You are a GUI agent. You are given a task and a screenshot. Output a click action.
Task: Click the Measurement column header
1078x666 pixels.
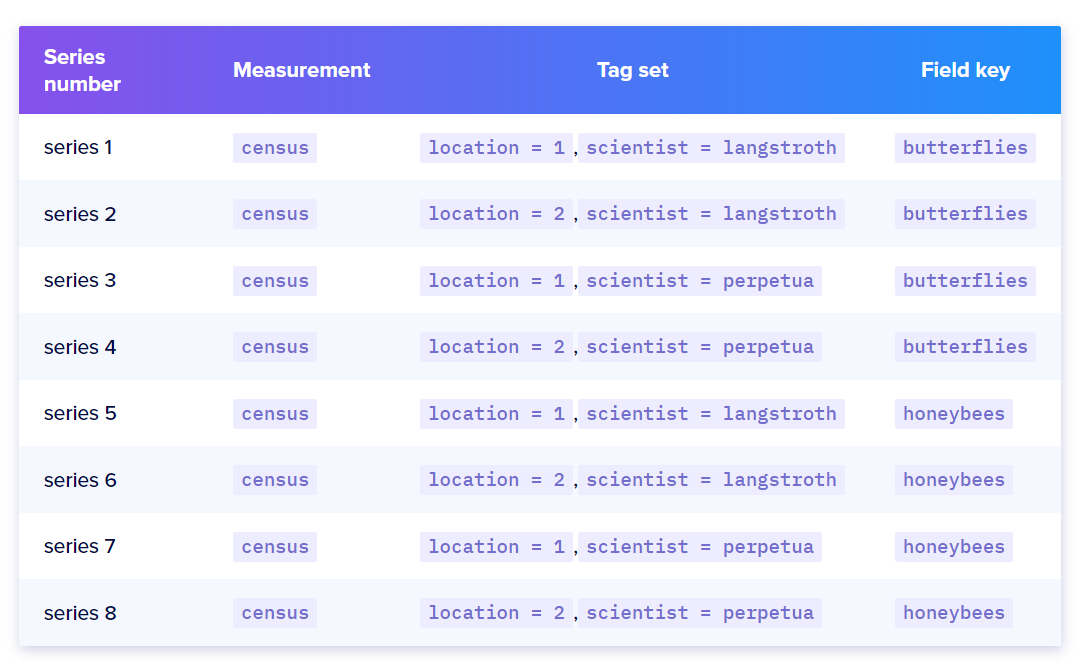[301, 70]
